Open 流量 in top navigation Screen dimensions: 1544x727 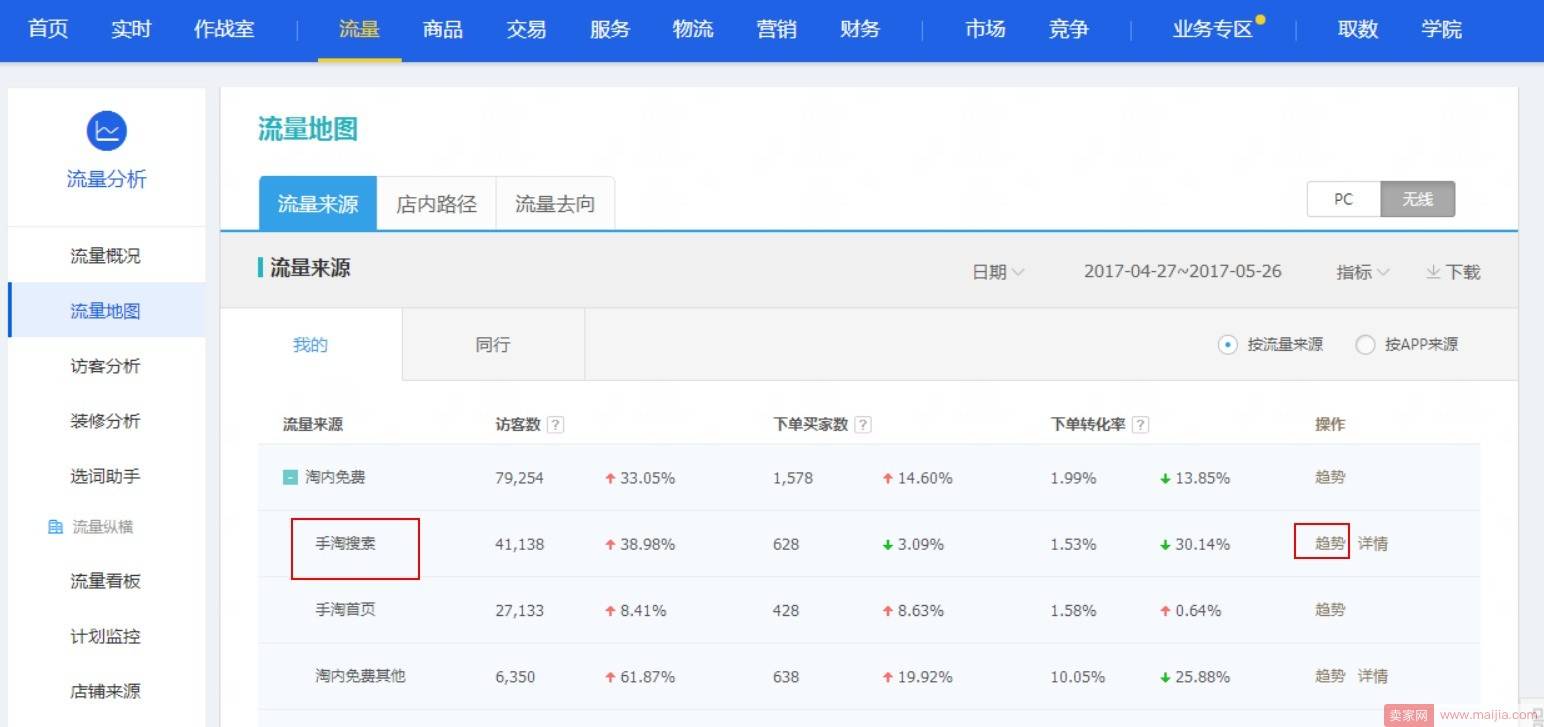(x=359, y=29)
